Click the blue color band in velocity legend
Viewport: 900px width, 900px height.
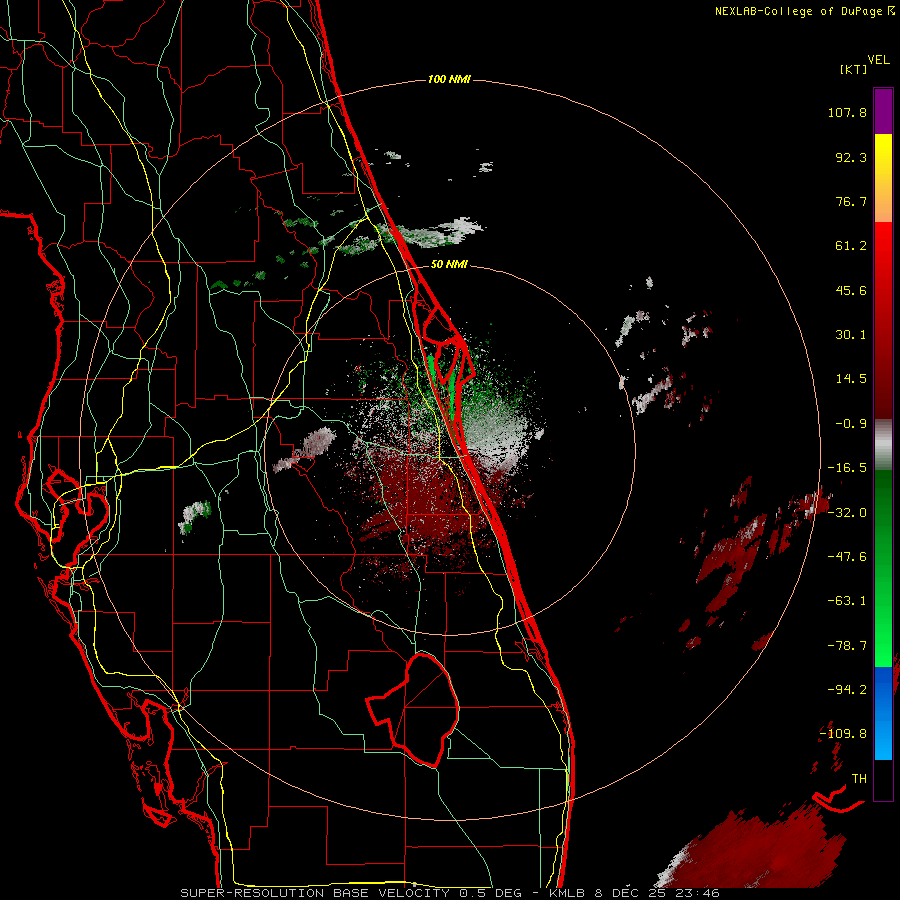(883, 713)
